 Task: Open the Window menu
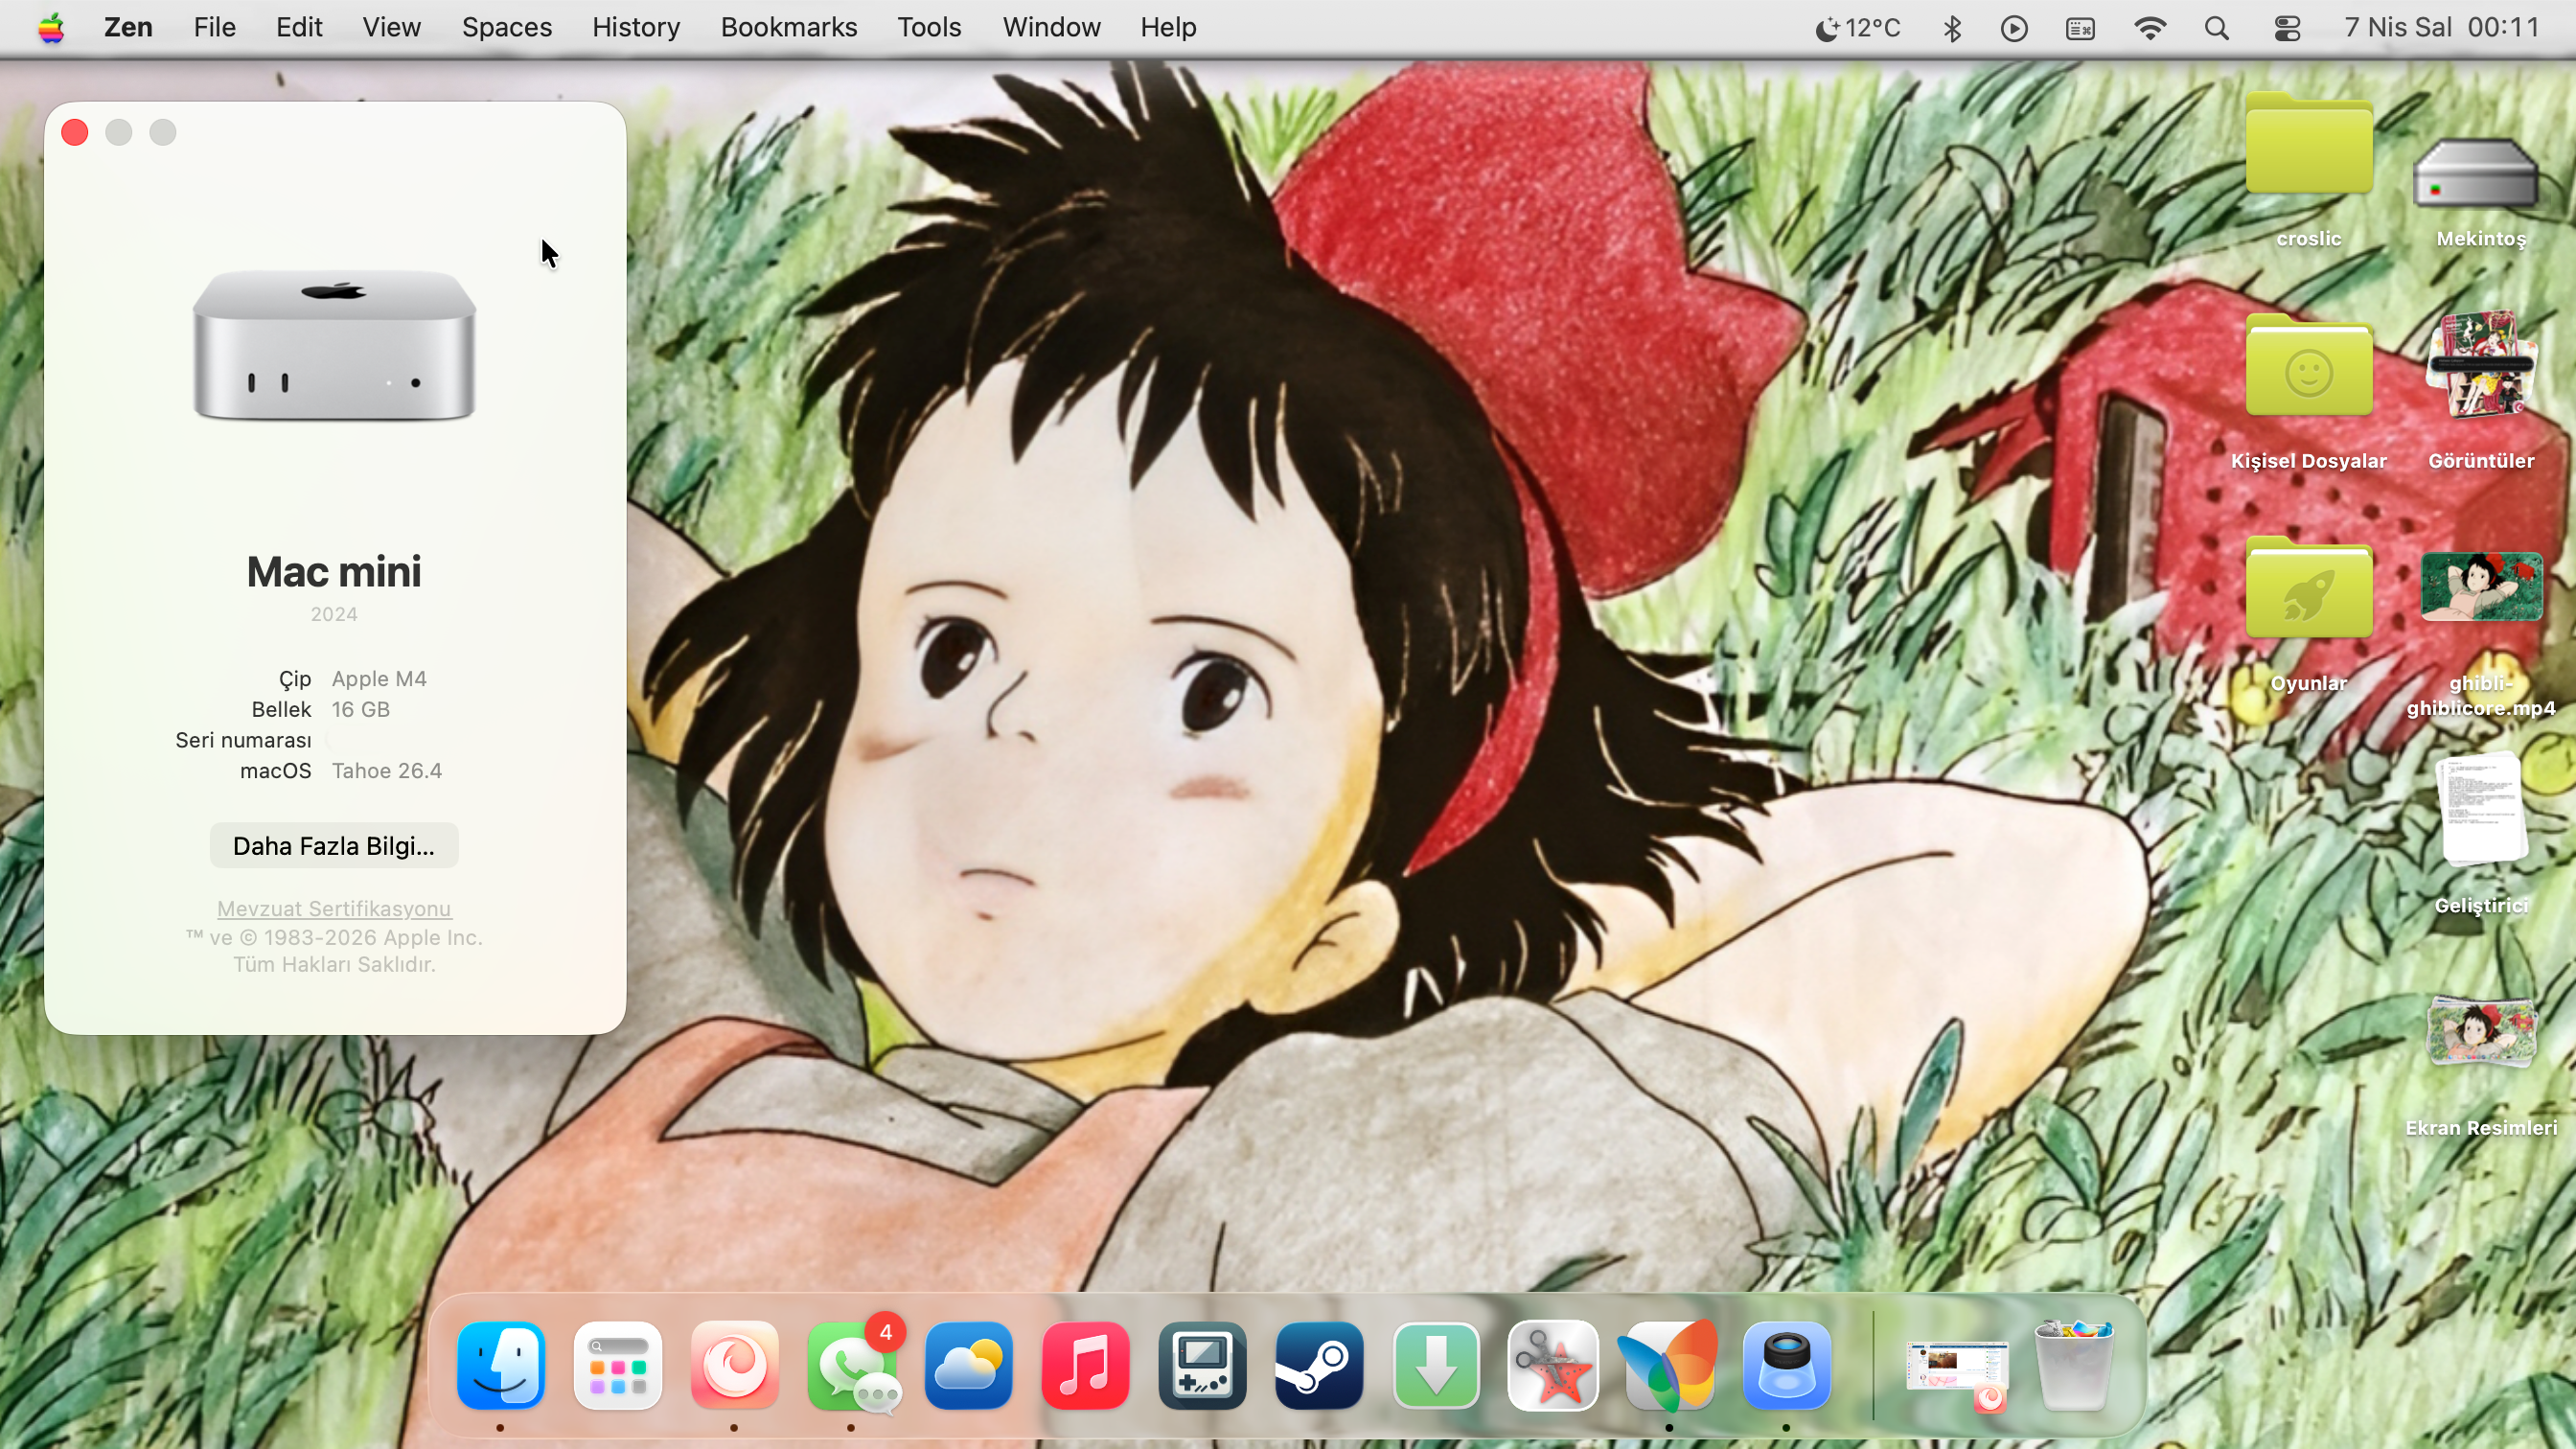[1051, 28]
